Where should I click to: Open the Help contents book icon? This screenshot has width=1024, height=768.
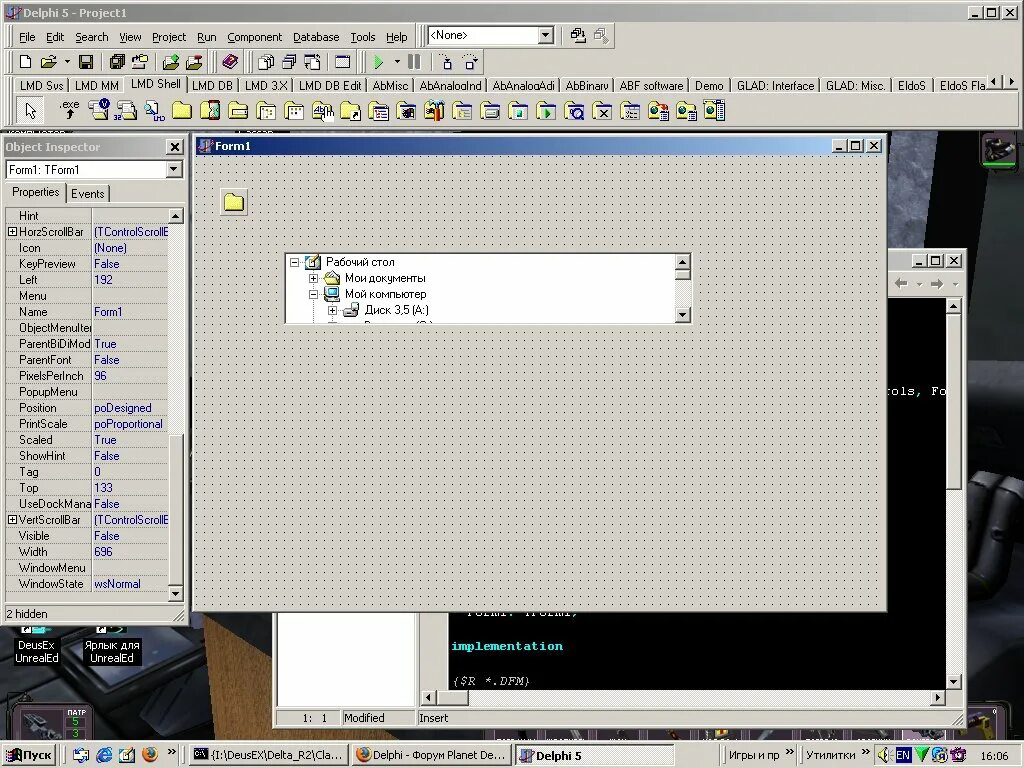pyautogui.click(x=230, y=62)
